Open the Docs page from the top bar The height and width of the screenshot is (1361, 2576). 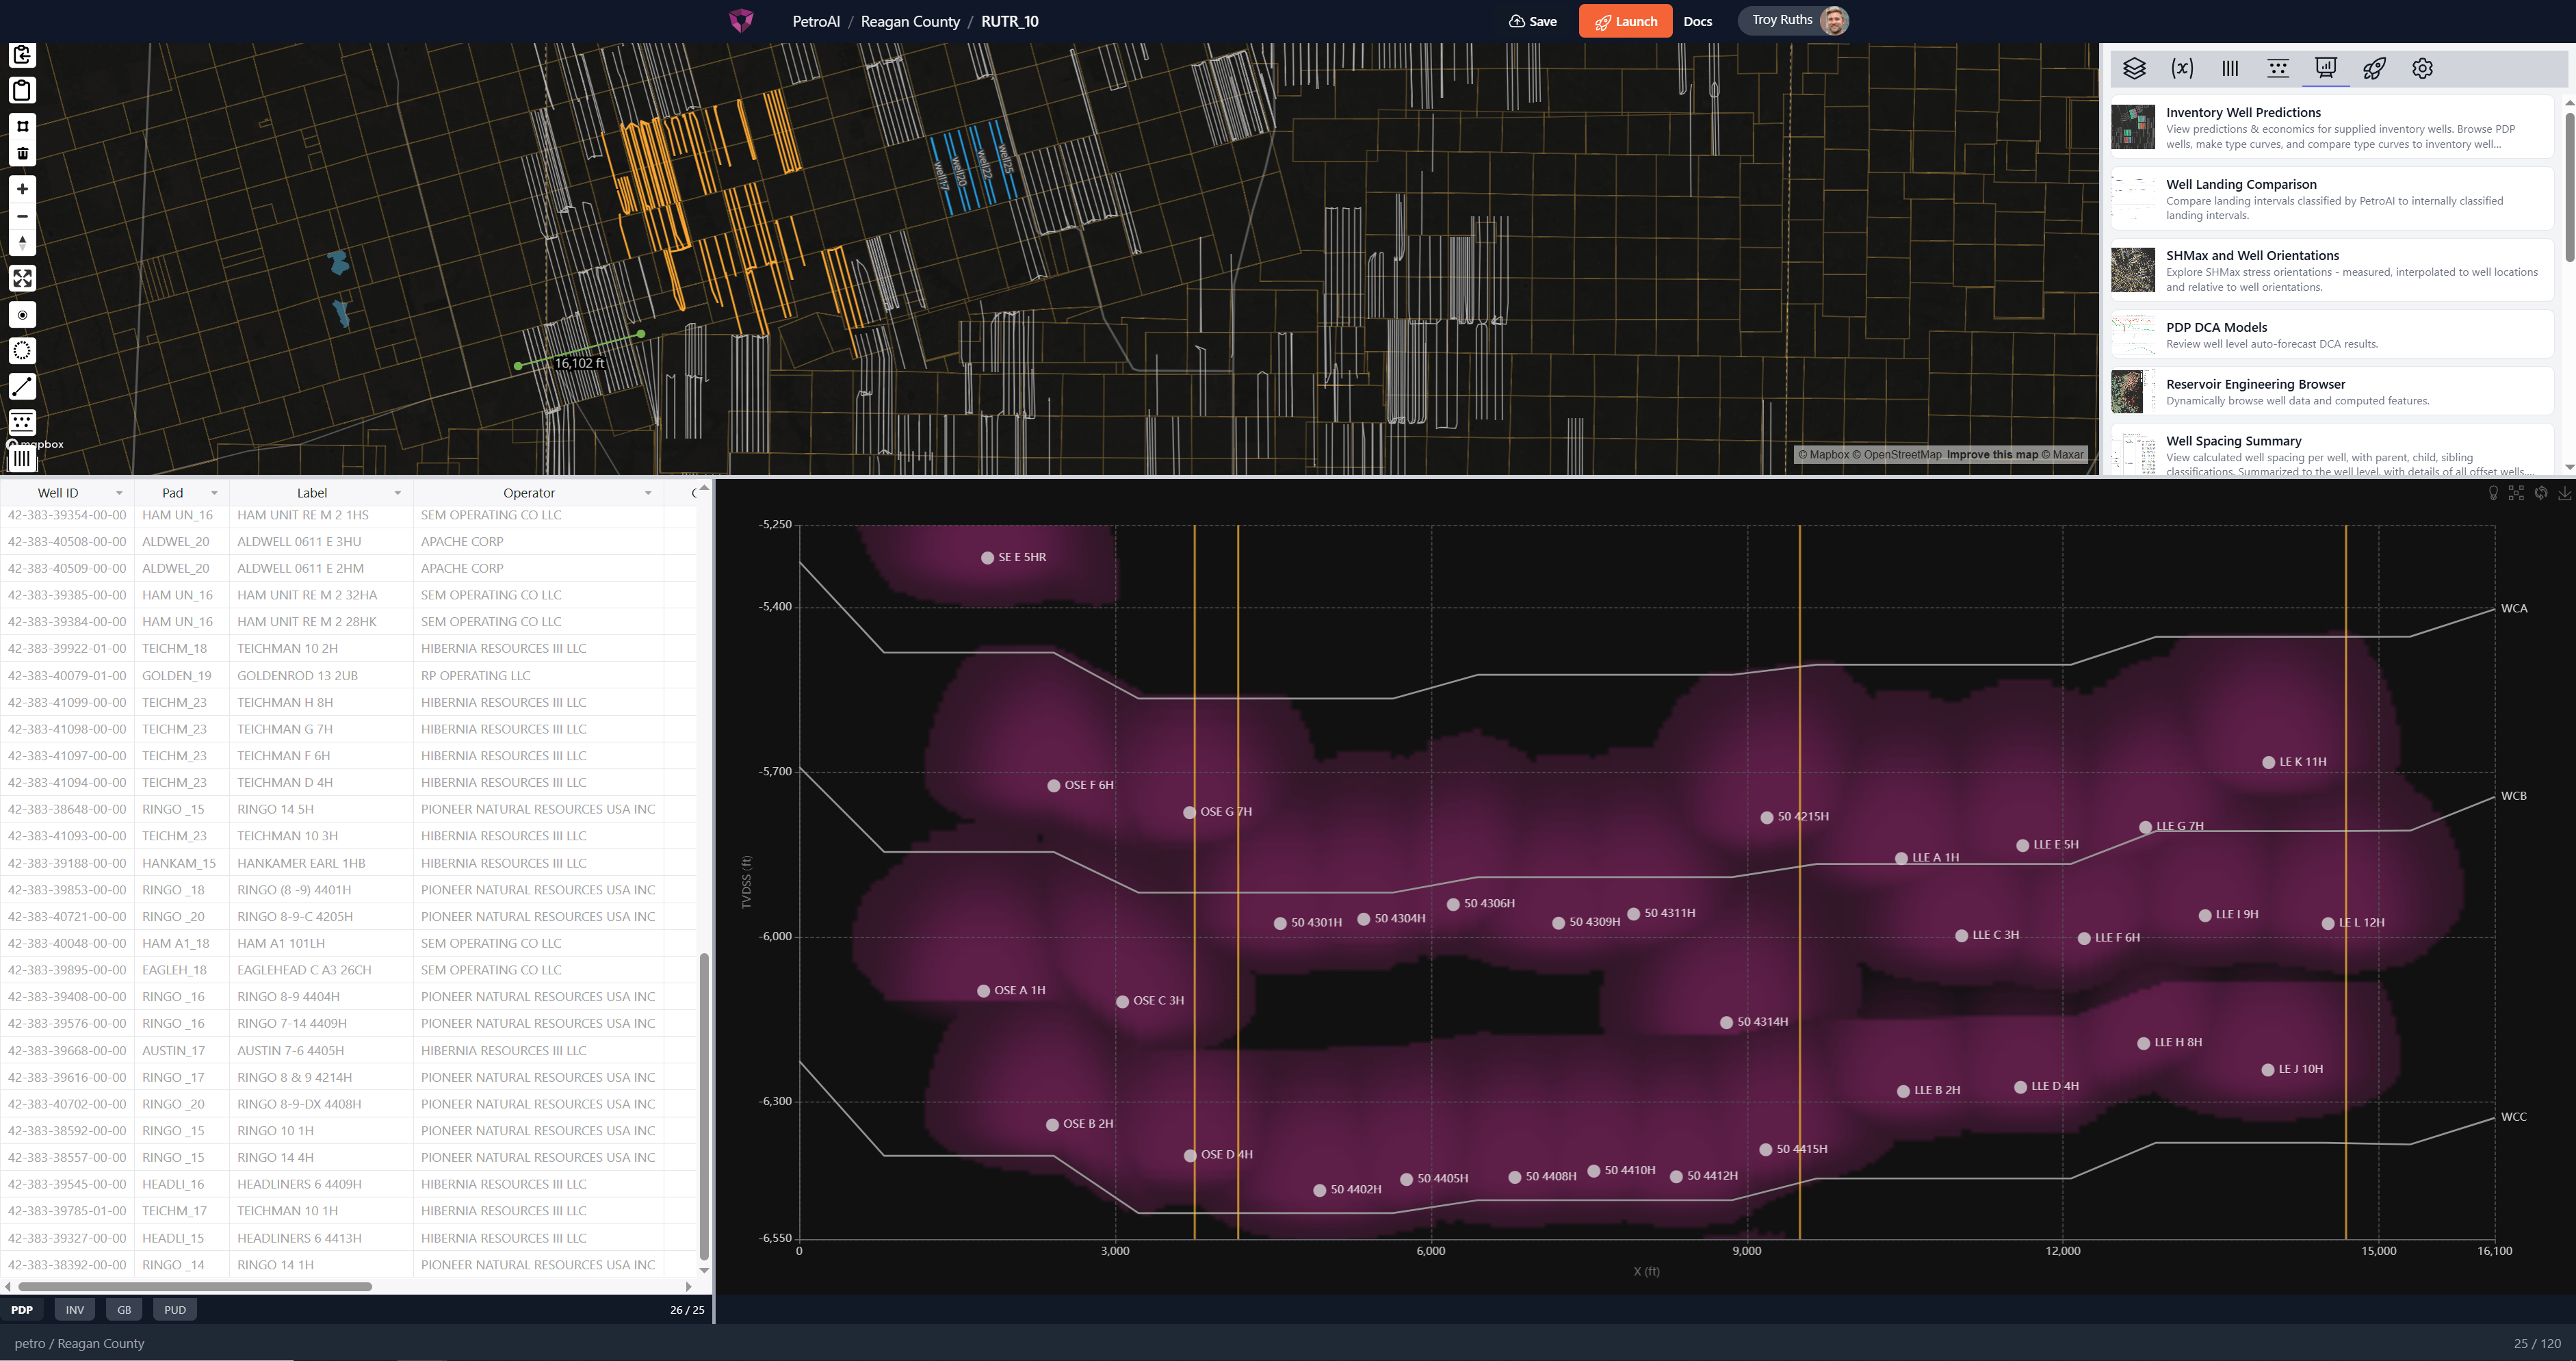[1697, 20]
